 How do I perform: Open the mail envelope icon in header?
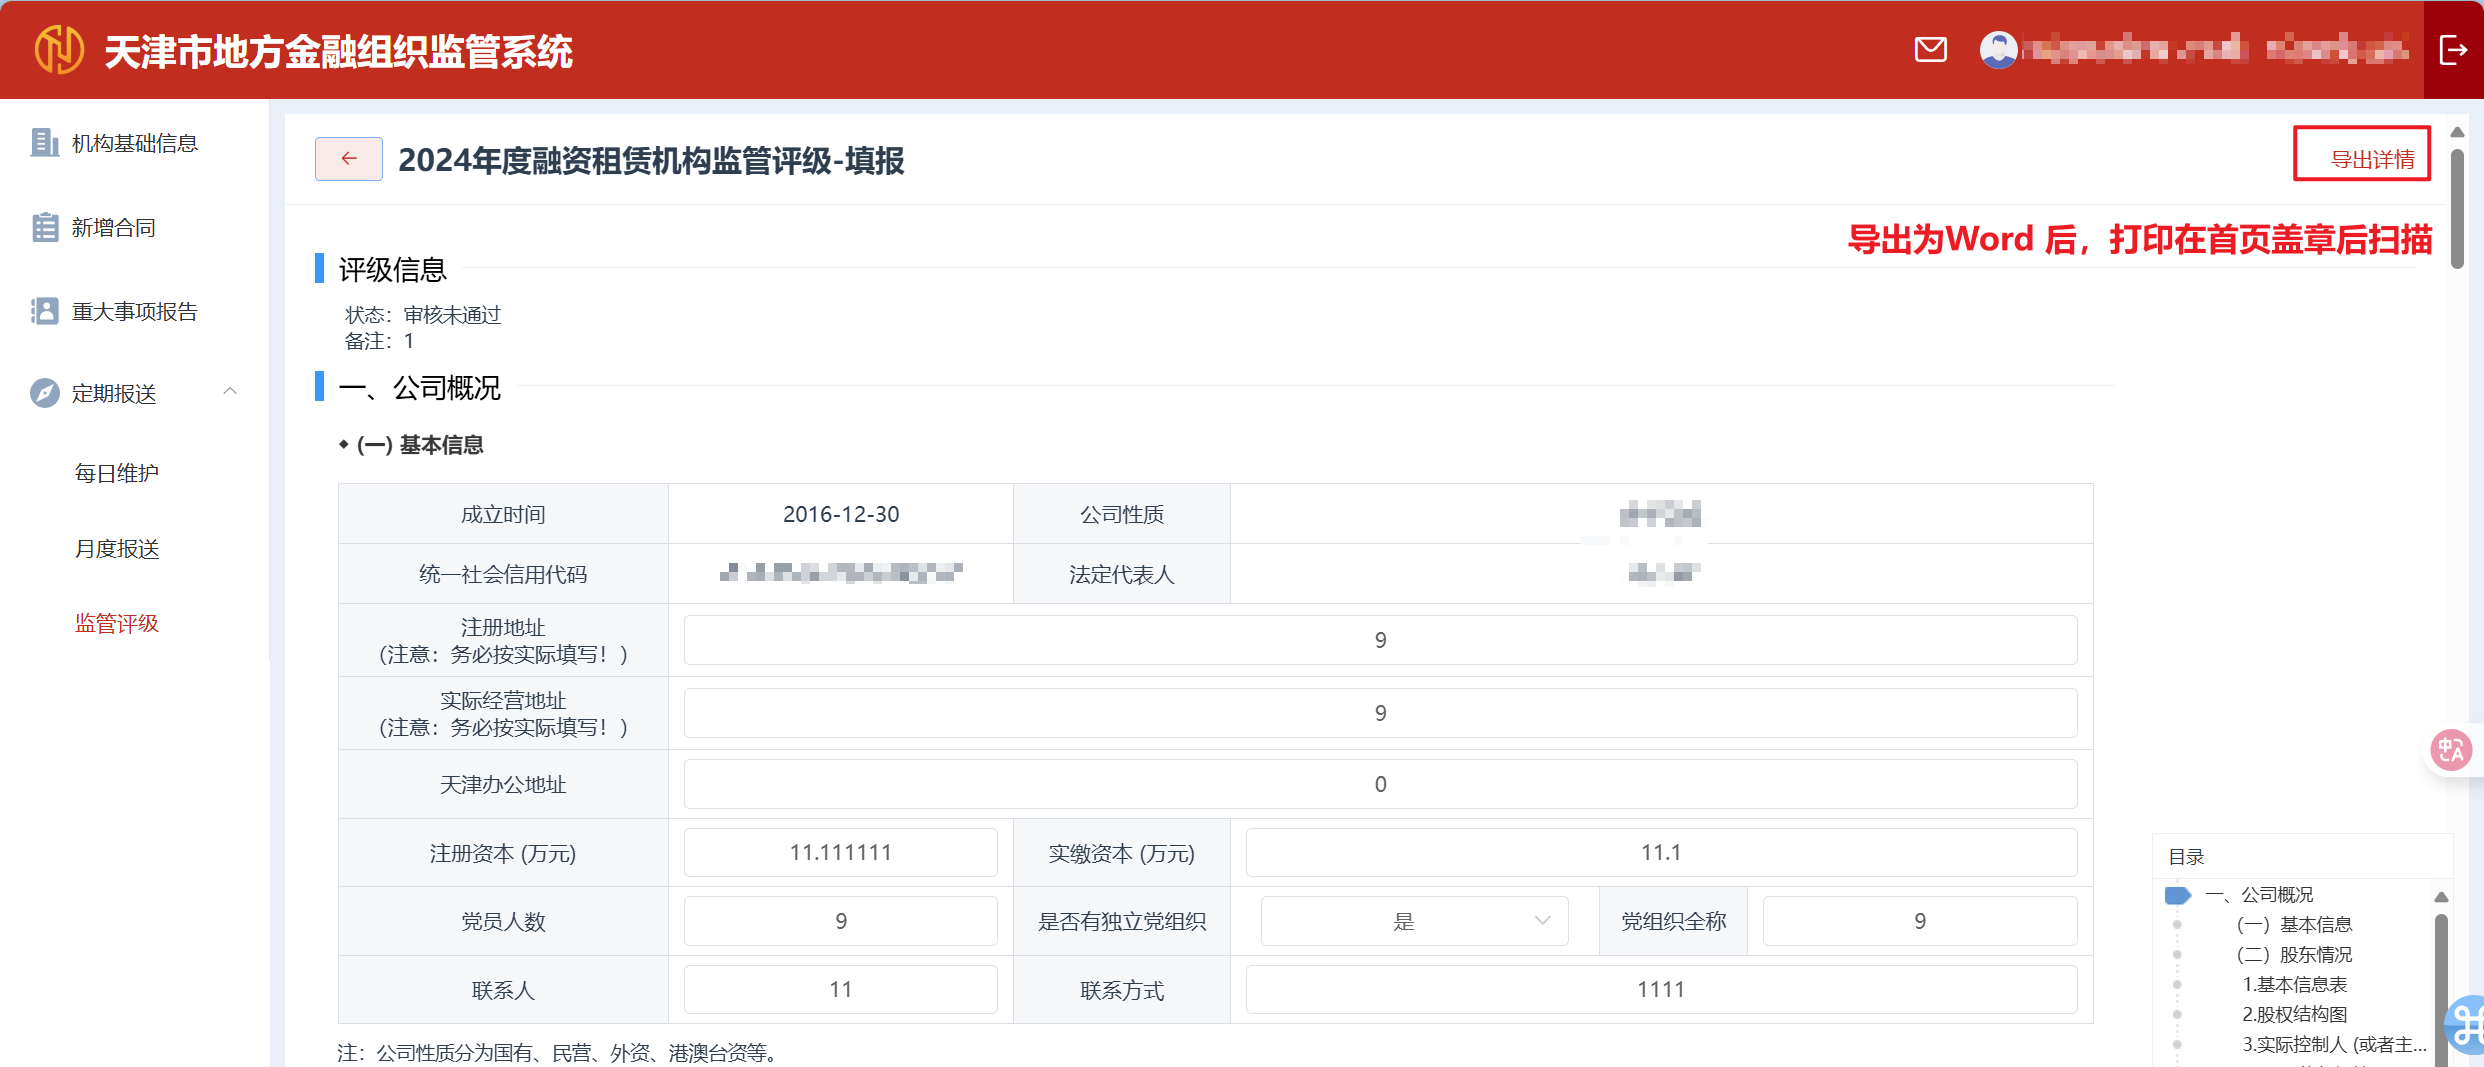point(1930,49)
